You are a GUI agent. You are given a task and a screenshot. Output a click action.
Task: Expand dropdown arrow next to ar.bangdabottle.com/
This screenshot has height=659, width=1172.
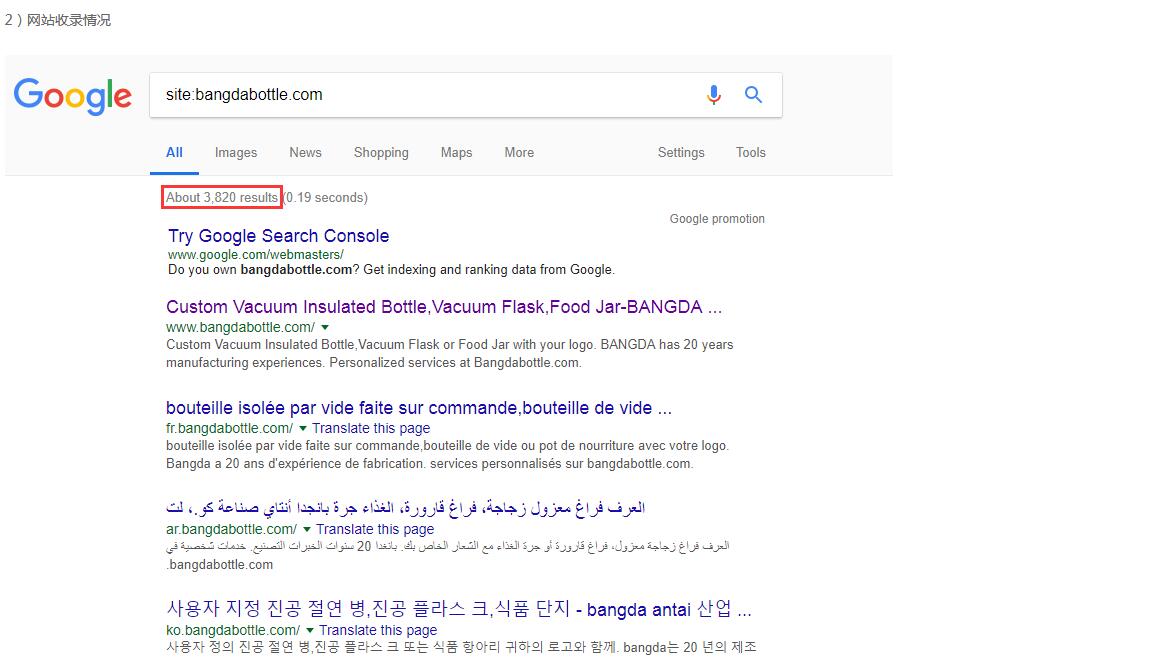[x=306, y=529]
